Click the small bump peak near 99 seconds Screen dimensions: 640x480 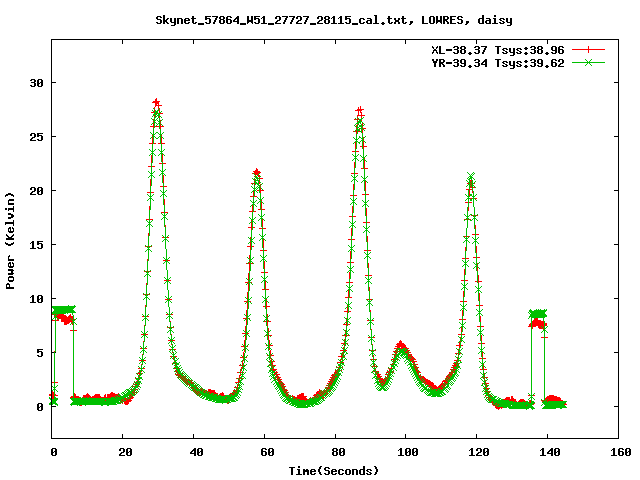pos(402,346)
